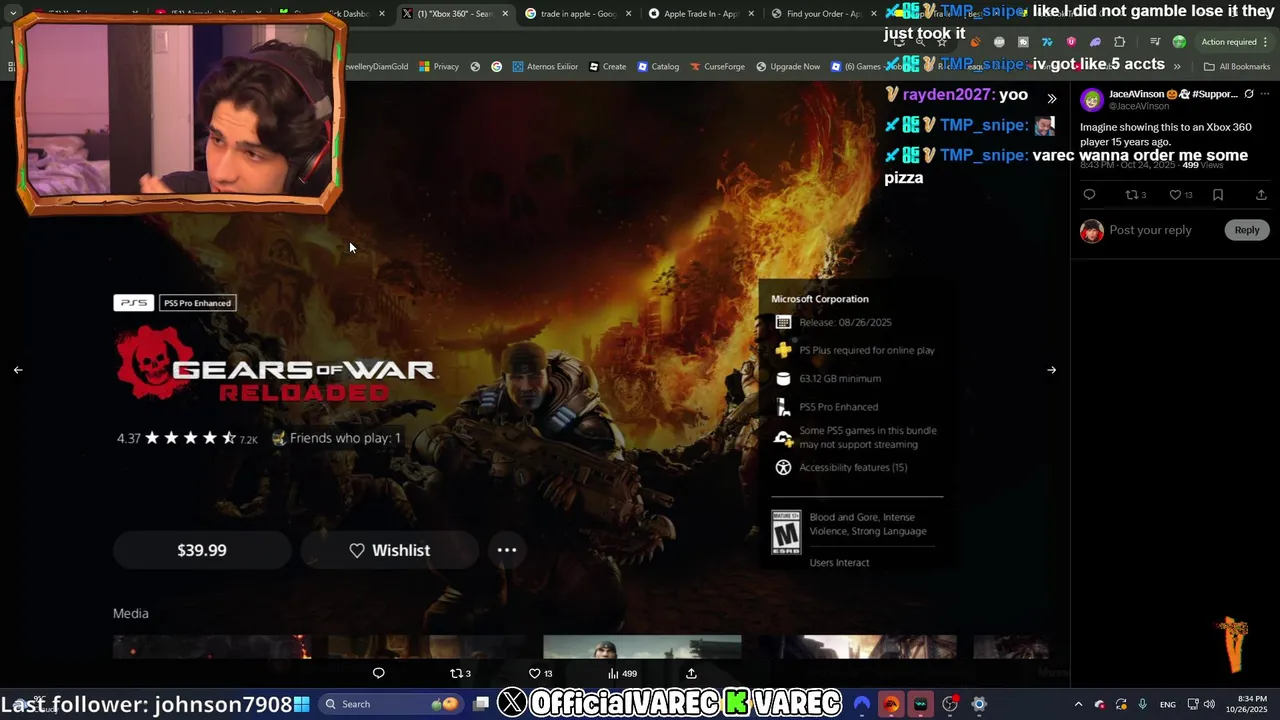Viewport: 1280px width, 720px height.
Task: Click the Windows Start button on the taskbar
Action: point(302,704)
